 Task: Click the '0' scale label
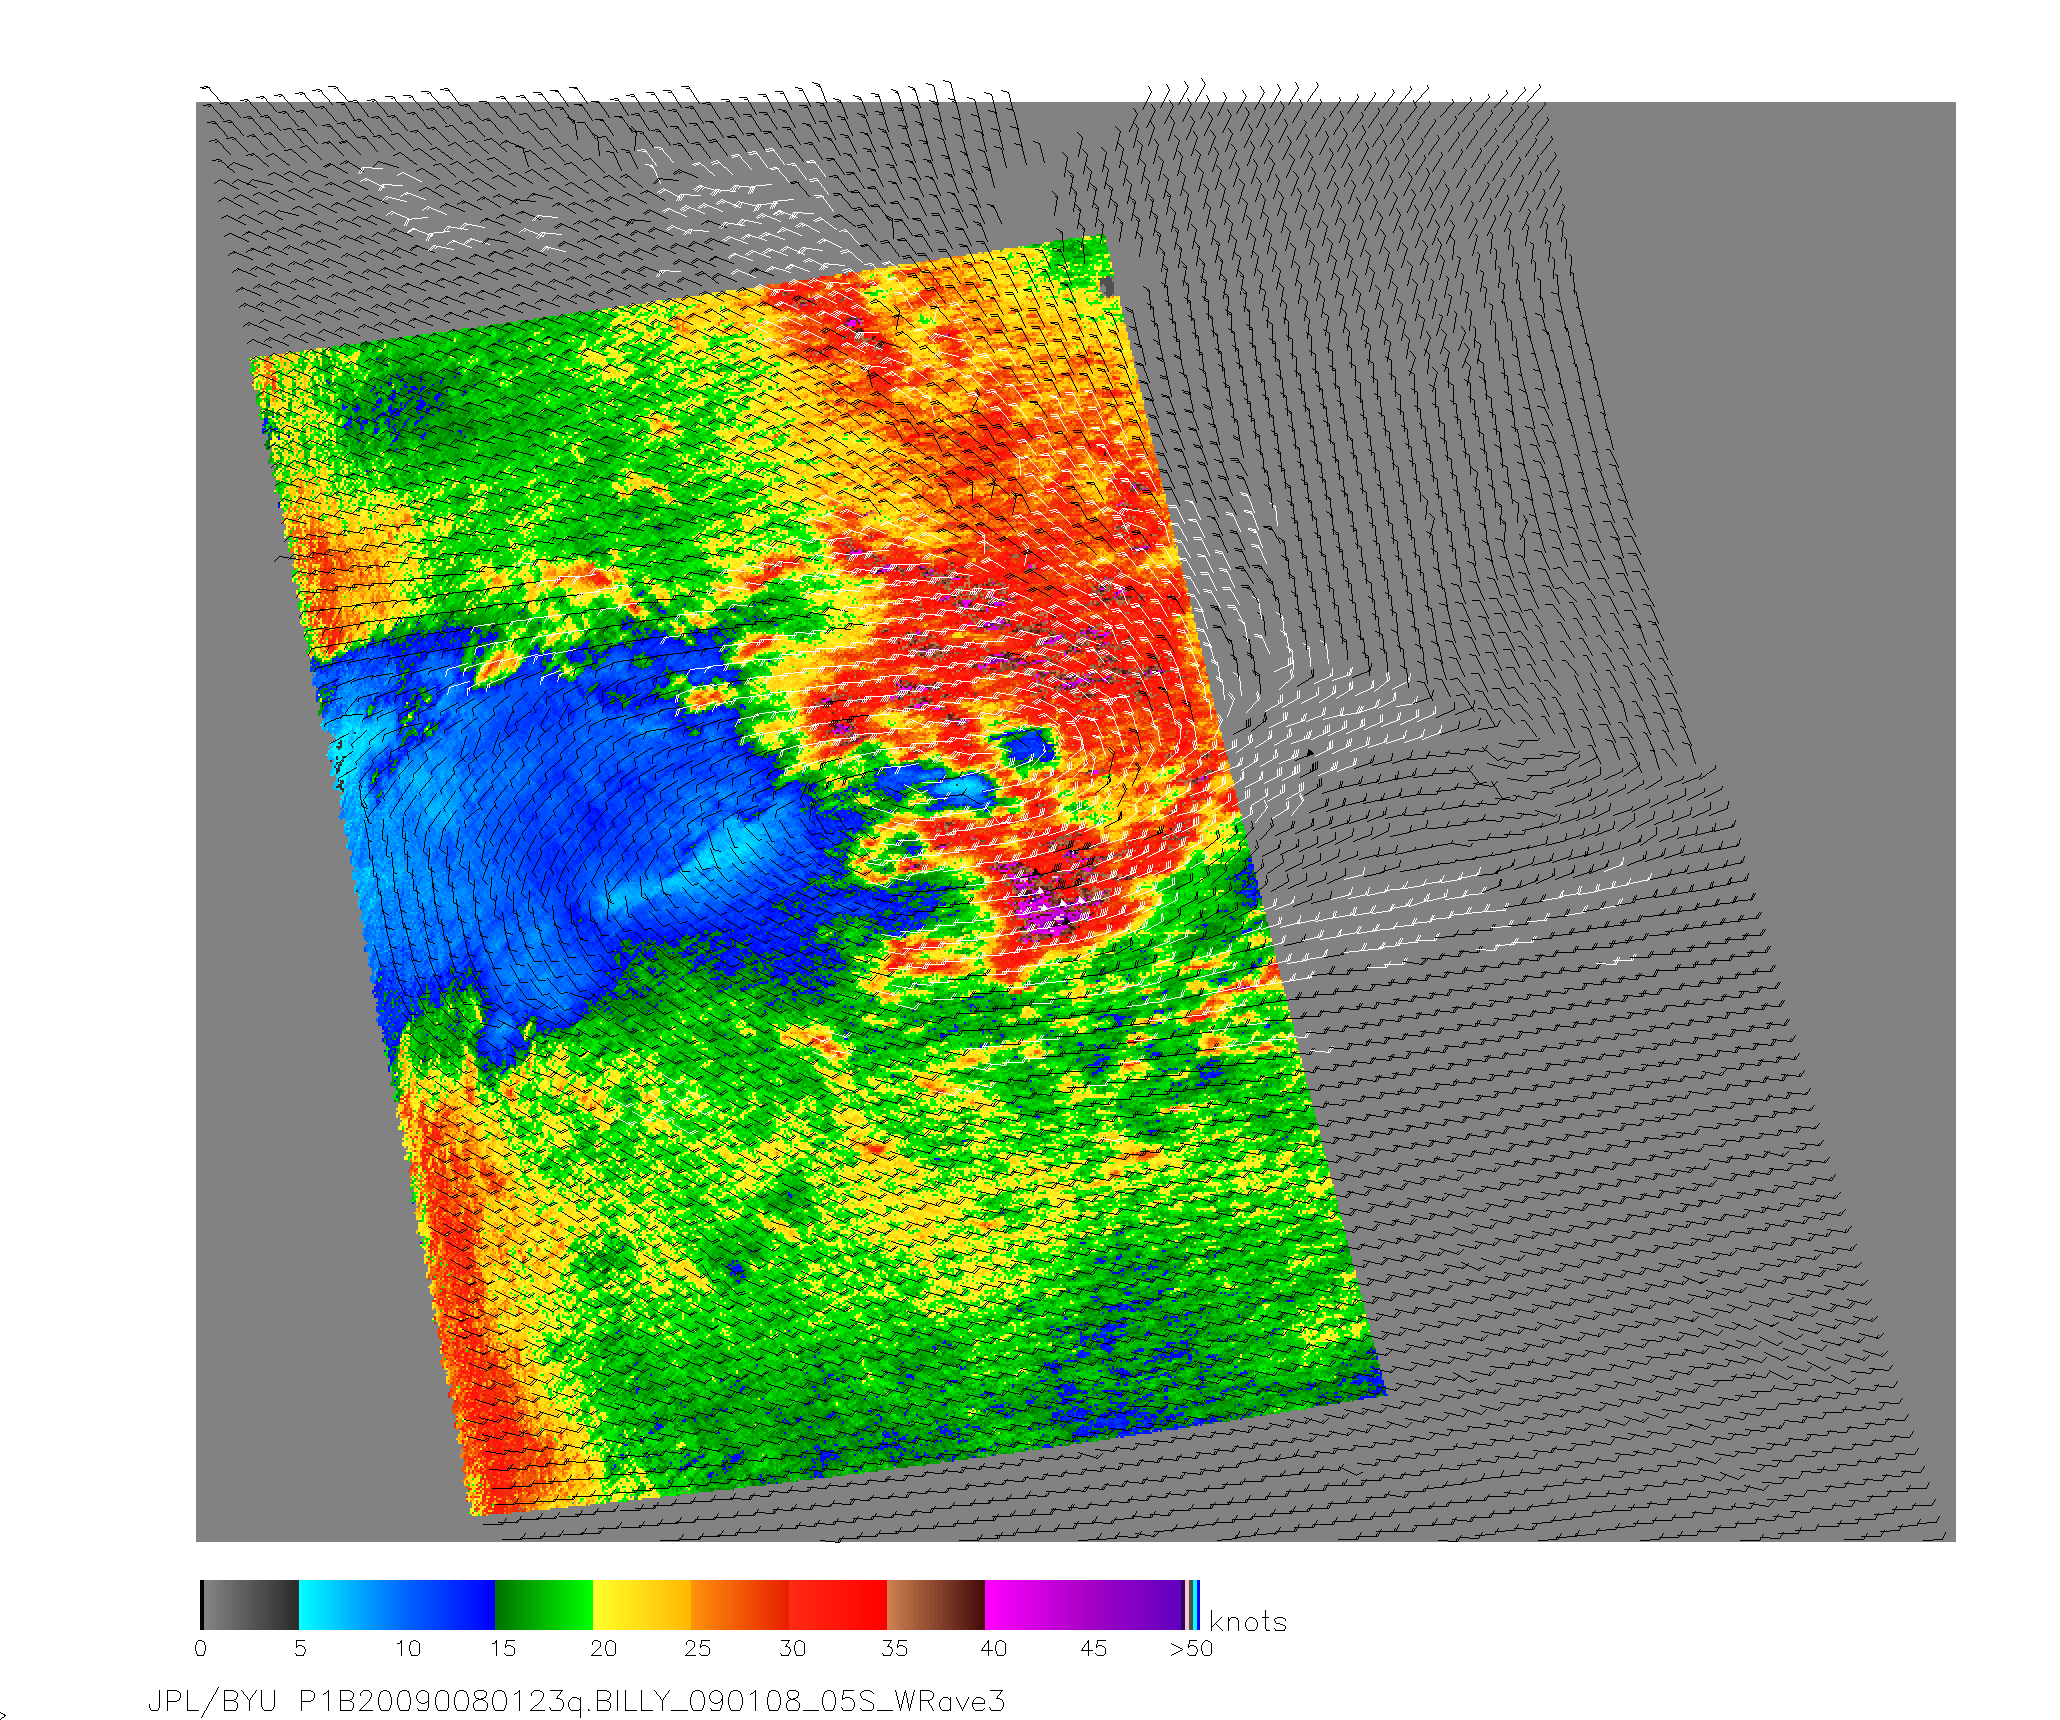click(x=201, y=1649)
